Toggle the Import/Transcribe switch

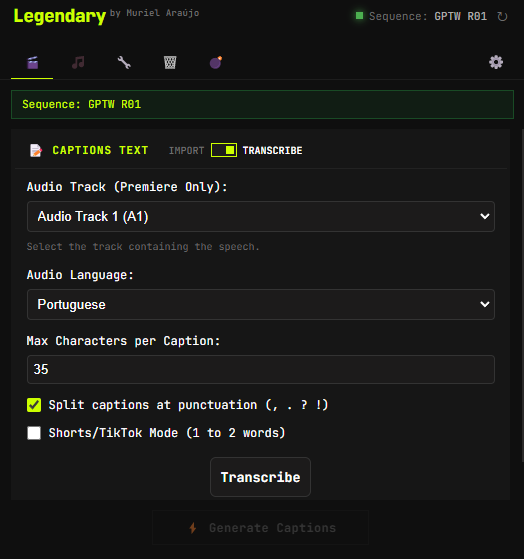pyautogui.click(x=224, y=150)
